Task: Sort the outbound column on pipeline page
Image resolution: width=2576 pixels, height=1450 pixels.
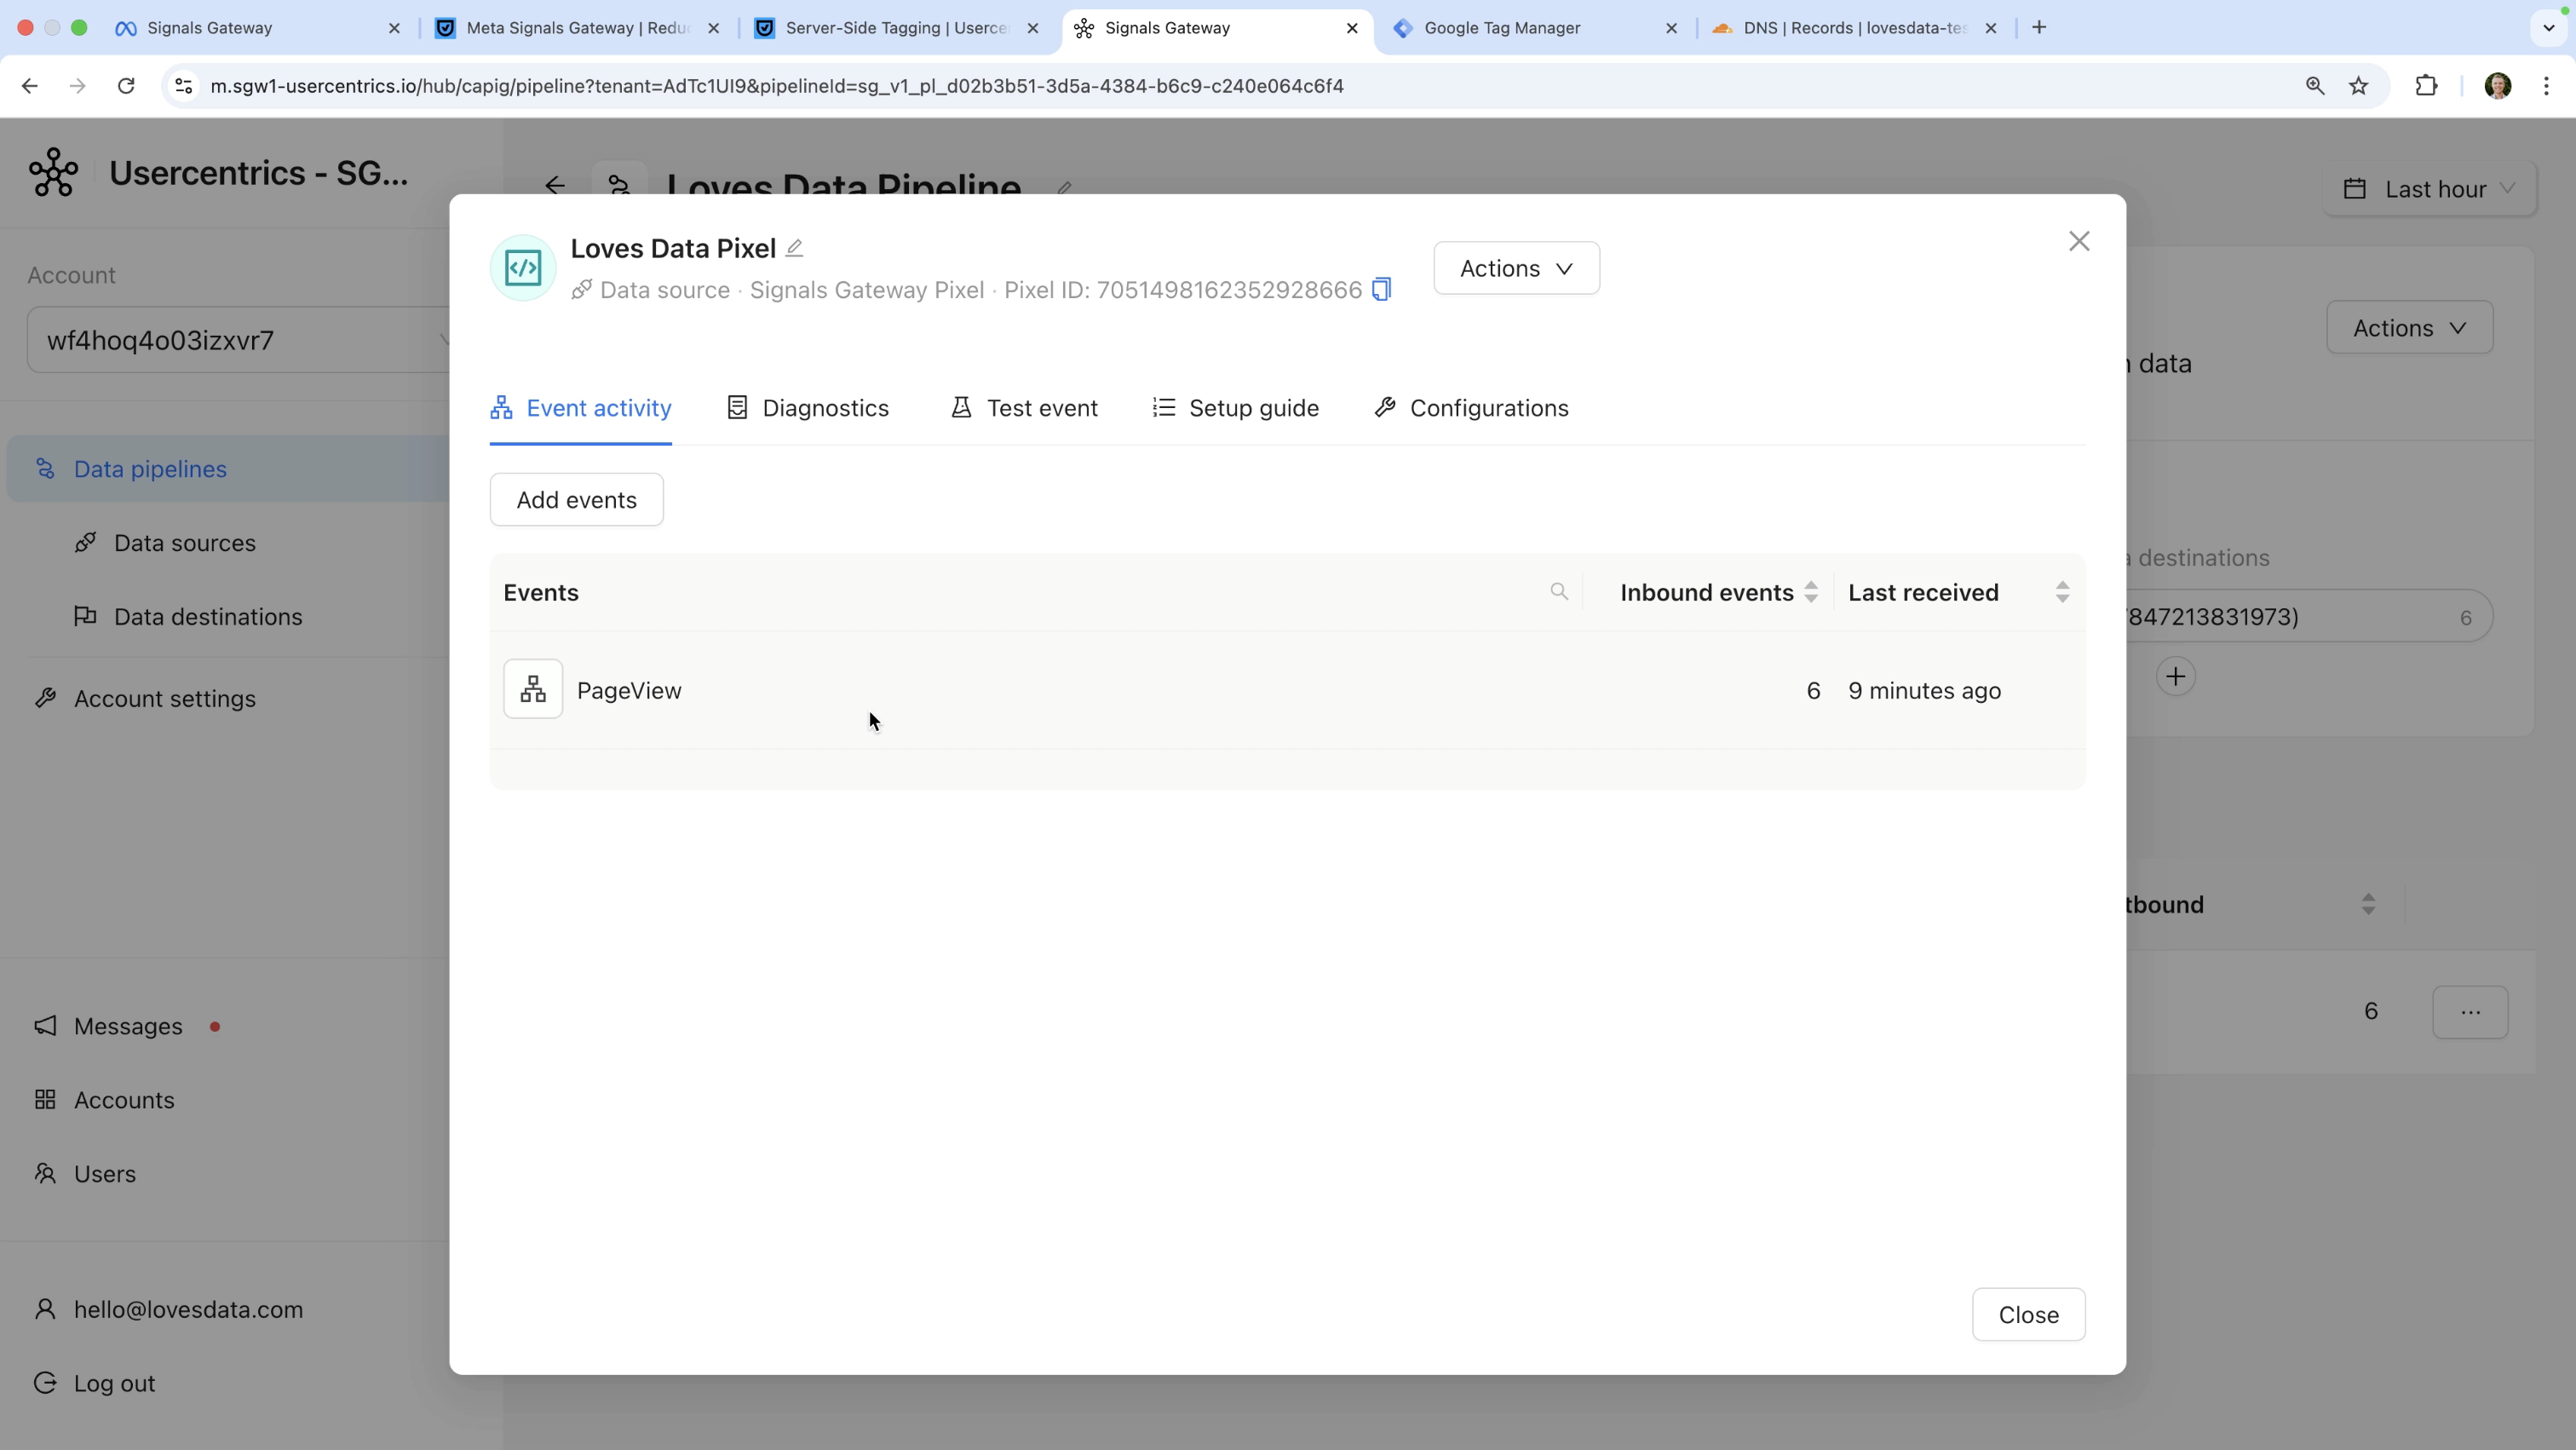Action: 2368,904
